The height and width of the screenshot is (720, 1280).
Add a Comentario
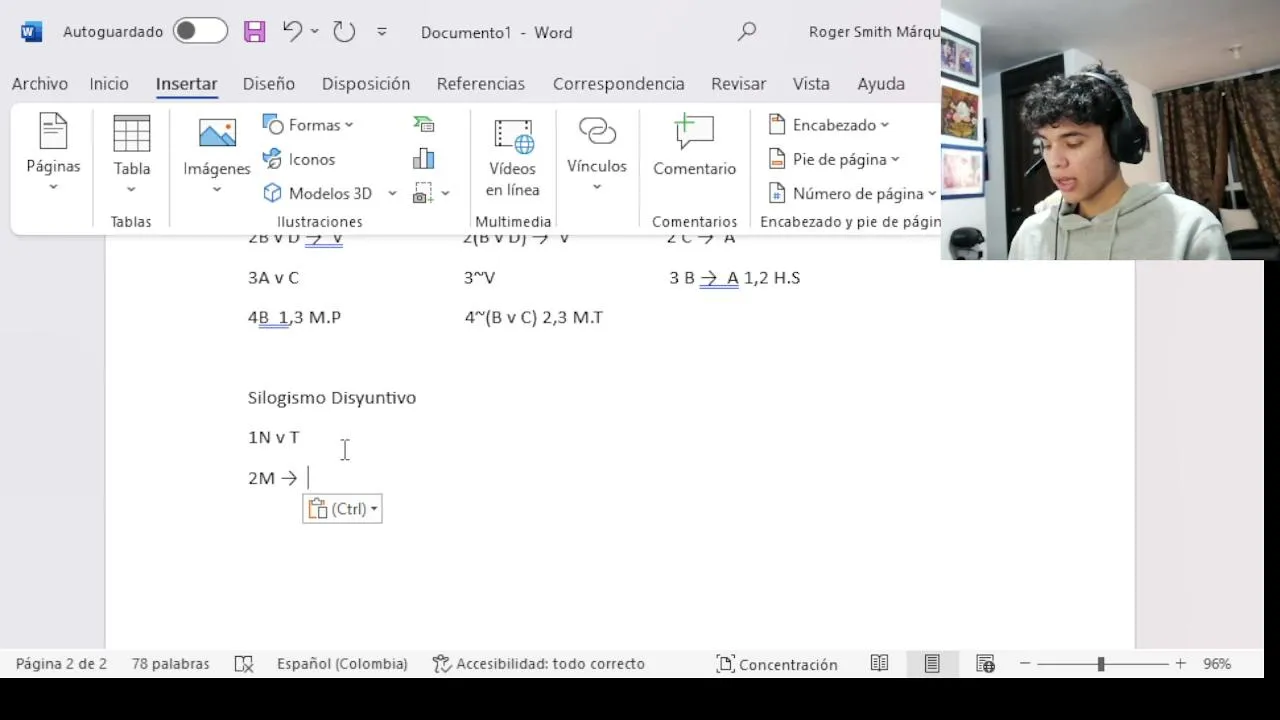(x=694, y=148)
